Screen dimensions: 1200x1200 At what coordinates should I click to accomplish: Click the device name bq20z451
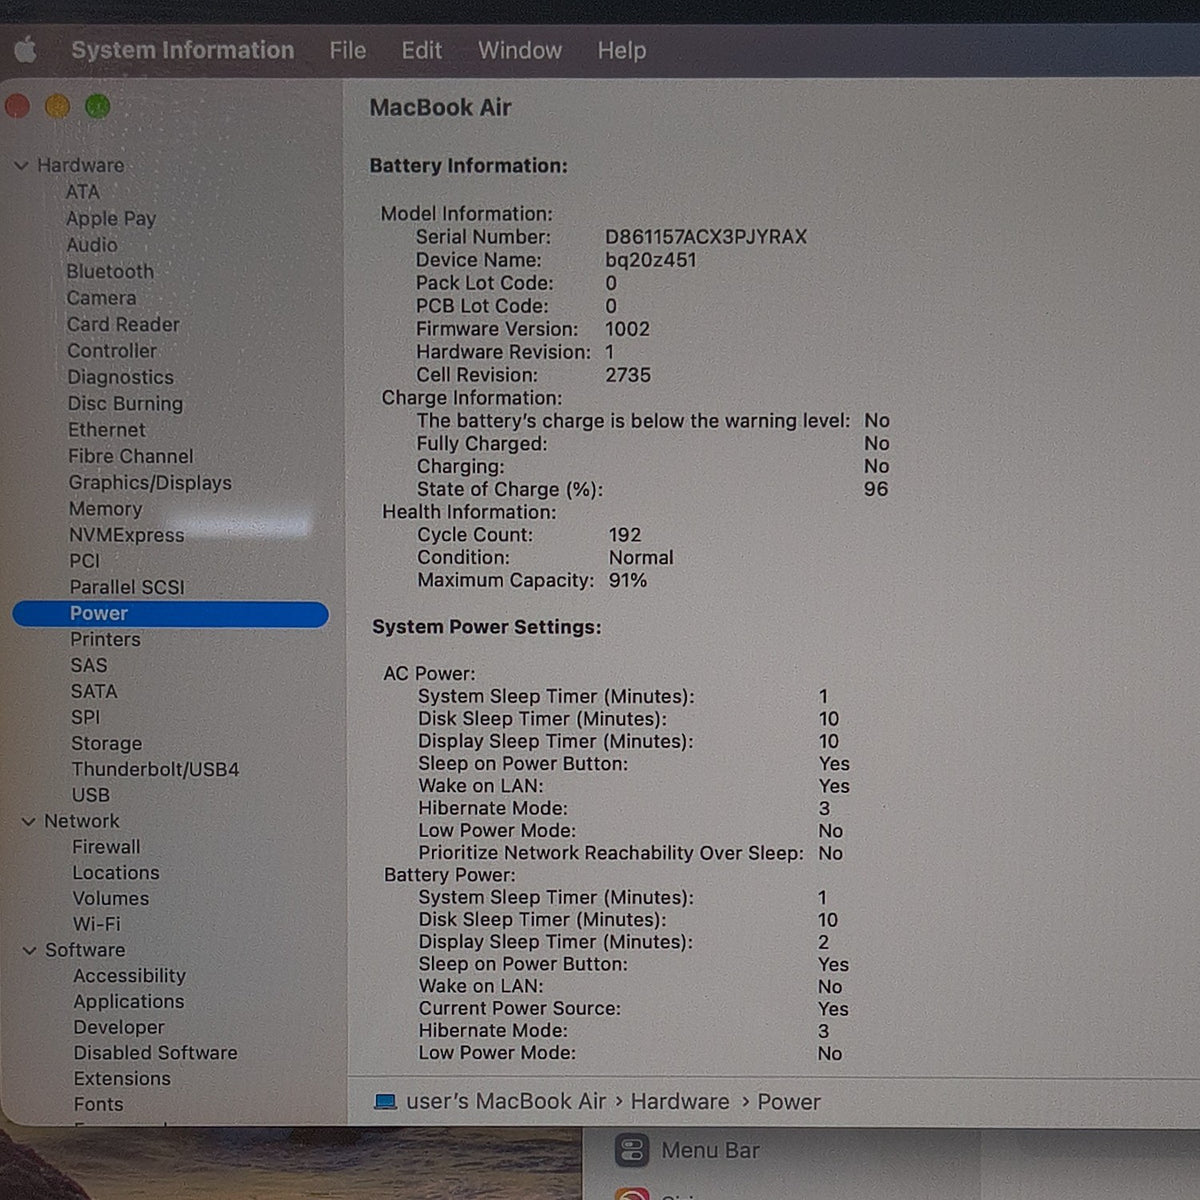coord(651,260)
